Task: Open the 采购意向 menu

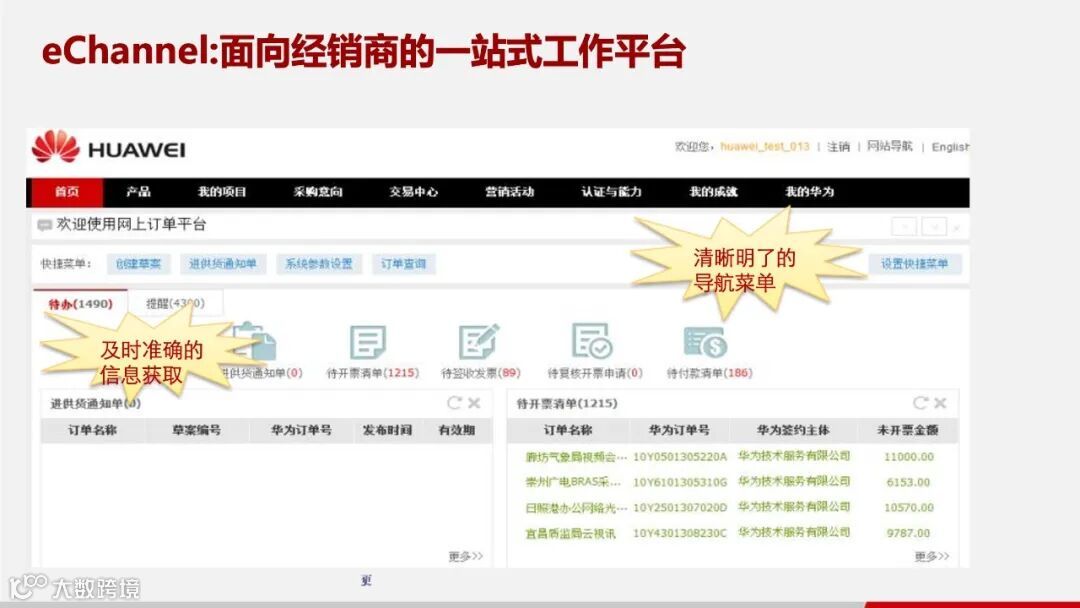Action: click(318, 192)
